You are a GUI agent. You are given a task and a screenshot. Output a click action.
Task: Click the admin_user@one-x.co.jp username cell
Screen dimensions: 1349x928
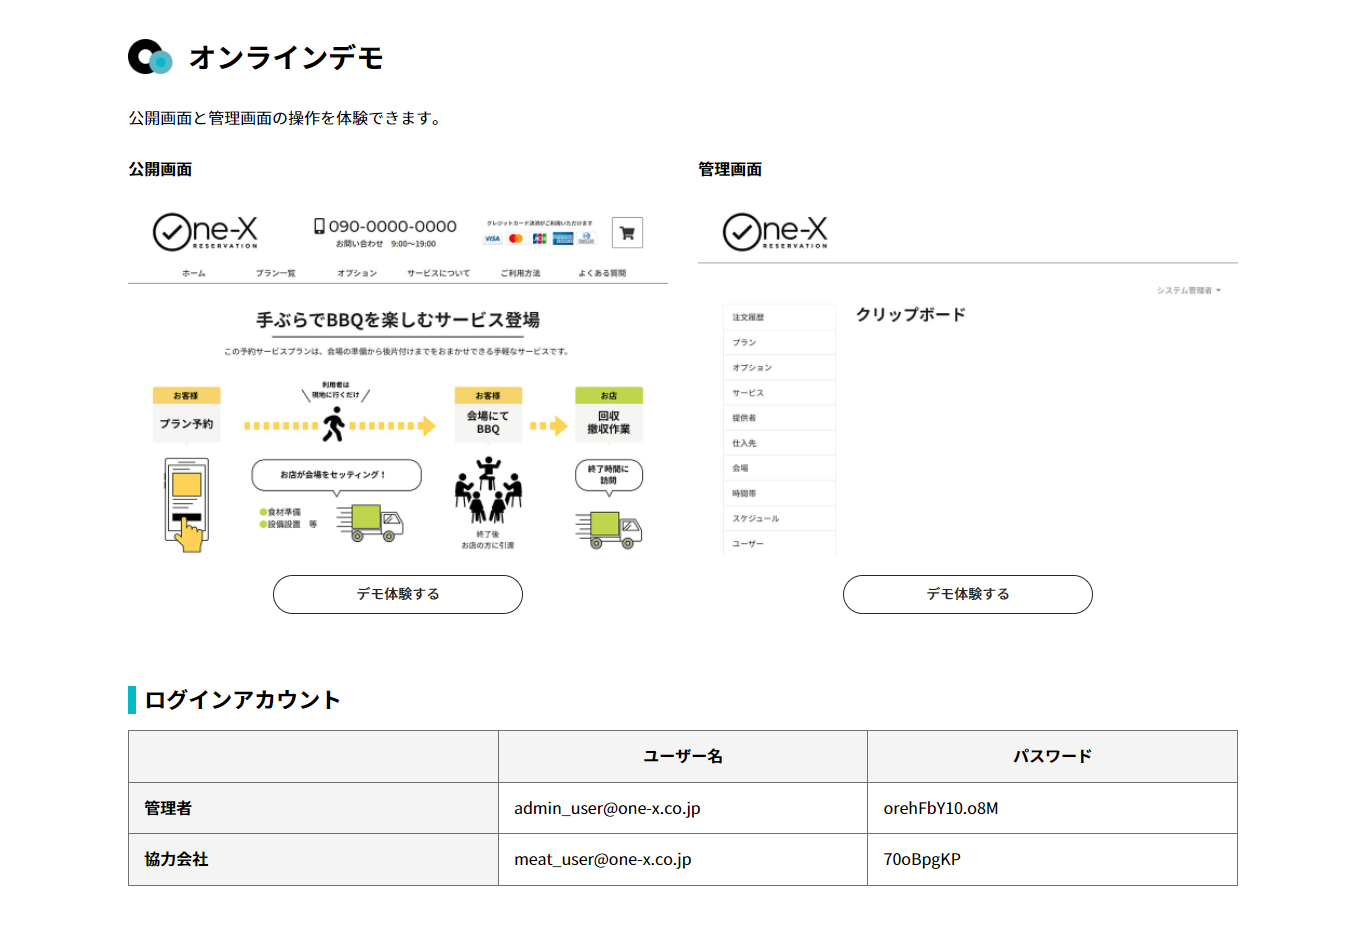coord(607,808)
